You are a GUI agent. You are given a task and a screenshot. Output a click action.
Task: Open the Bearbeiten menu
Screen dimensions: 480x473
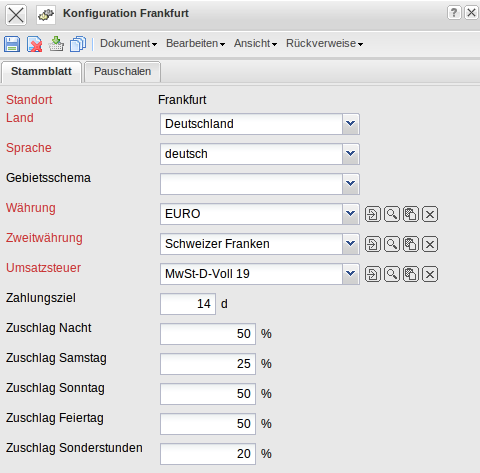click(x=195, y=44)
